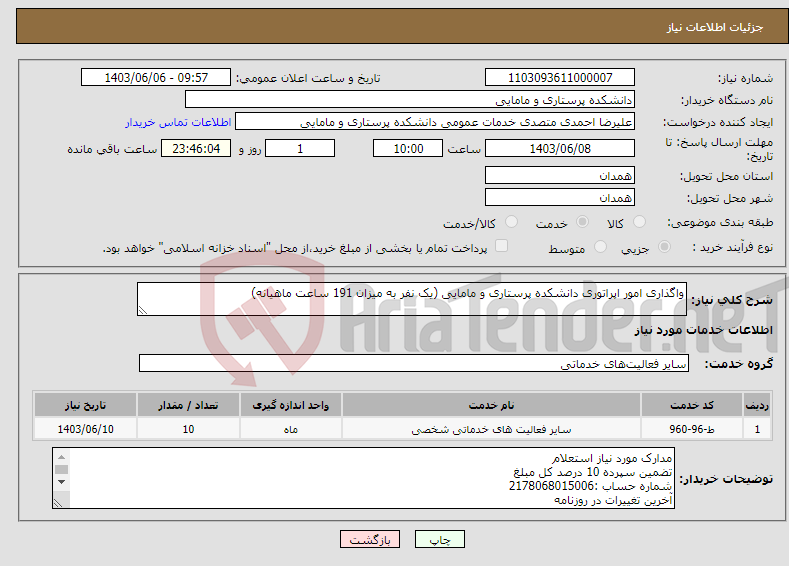This screenshot has width=789, height=566.
Task: Click service name cell سایر فعالیت های خدماتی شخصی
Action: (x=491, y=429)
